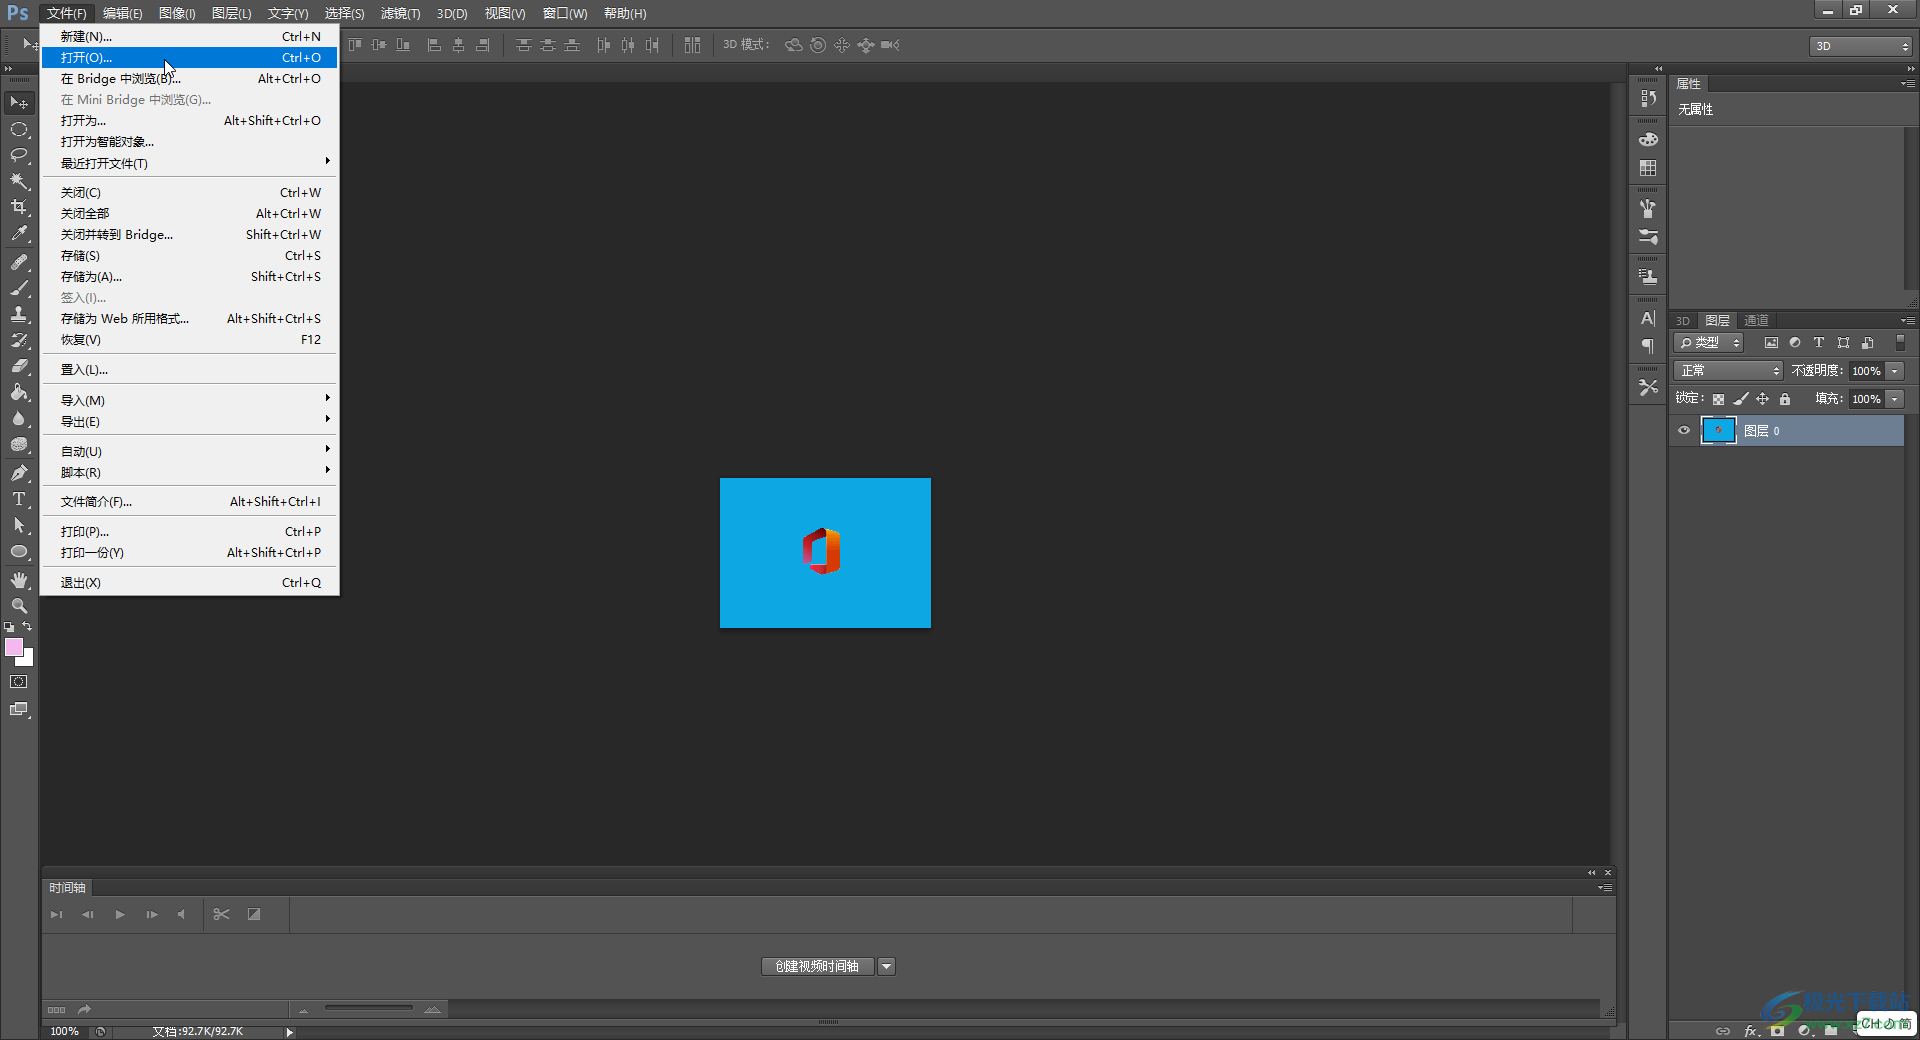Open the 滤镜(T) menu

[x=400, y=13]
